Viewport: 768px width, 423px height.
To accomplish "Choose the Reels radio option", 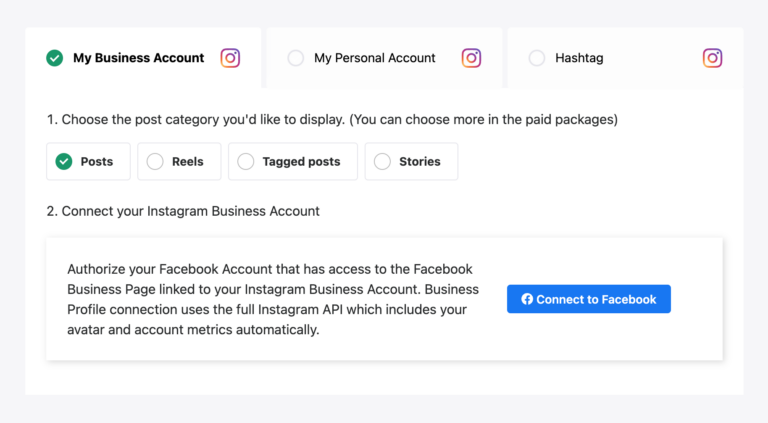I will coord(155,161).
